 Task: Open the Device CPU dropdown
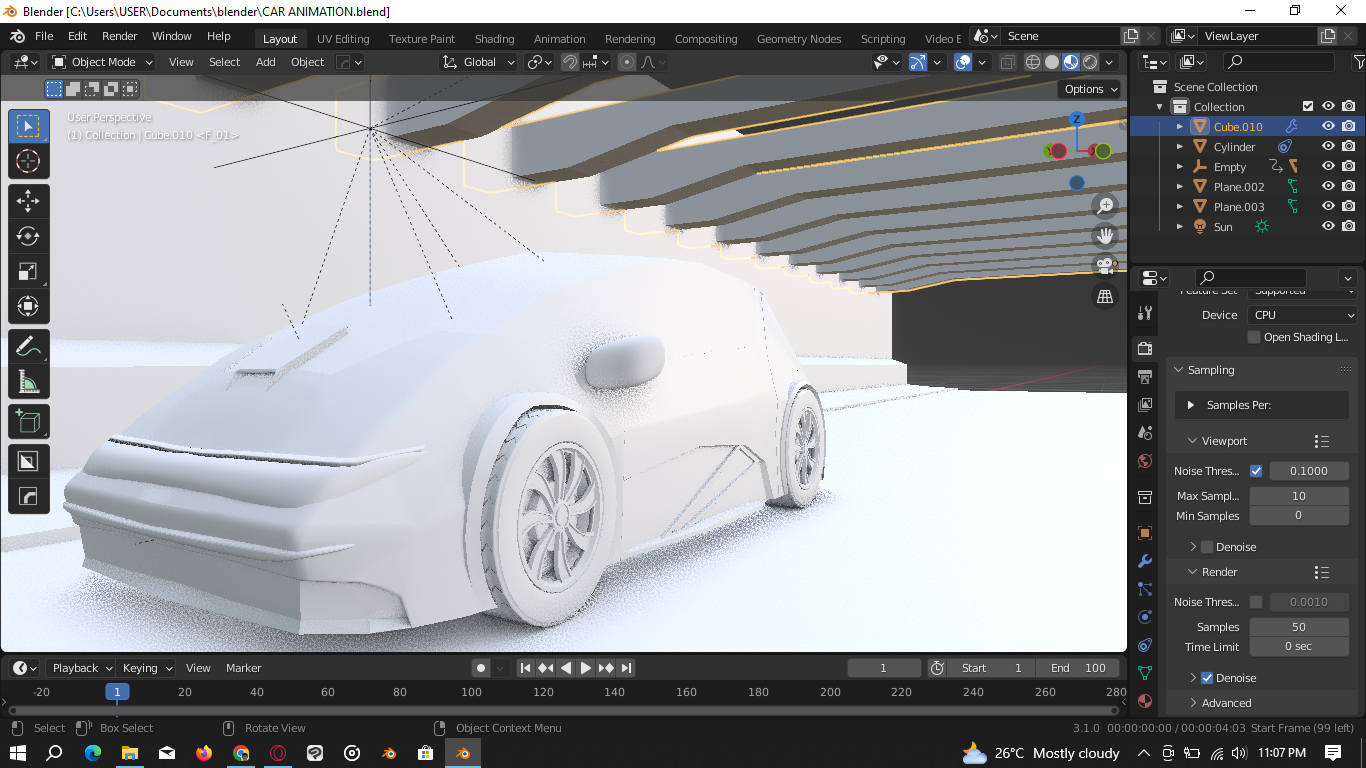coord(1302,315)
